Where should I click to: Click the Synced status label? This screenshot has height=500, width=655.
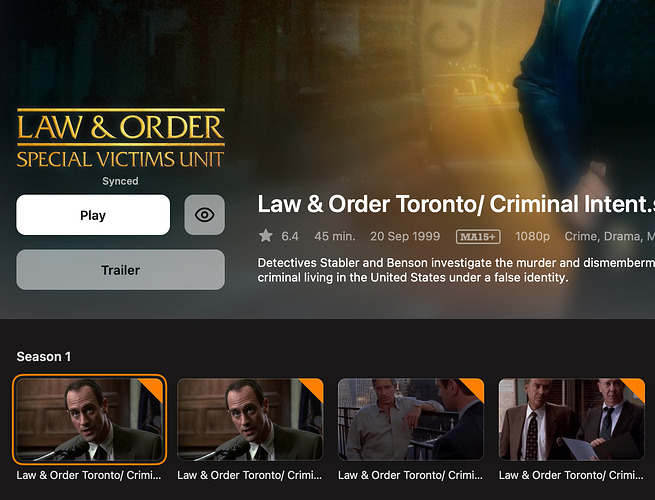120,181
